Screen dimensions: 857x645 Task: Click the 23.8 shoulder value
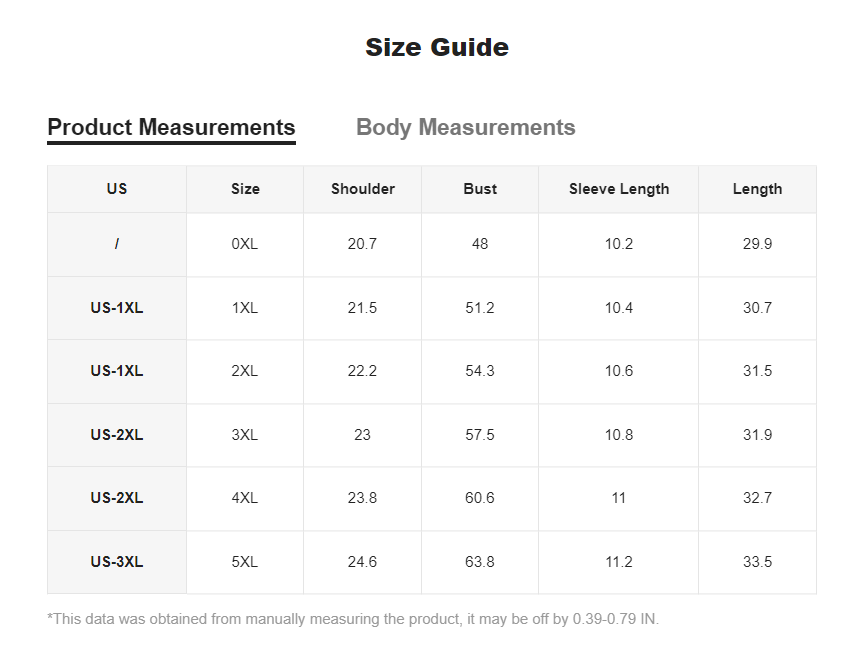point(362,498)
